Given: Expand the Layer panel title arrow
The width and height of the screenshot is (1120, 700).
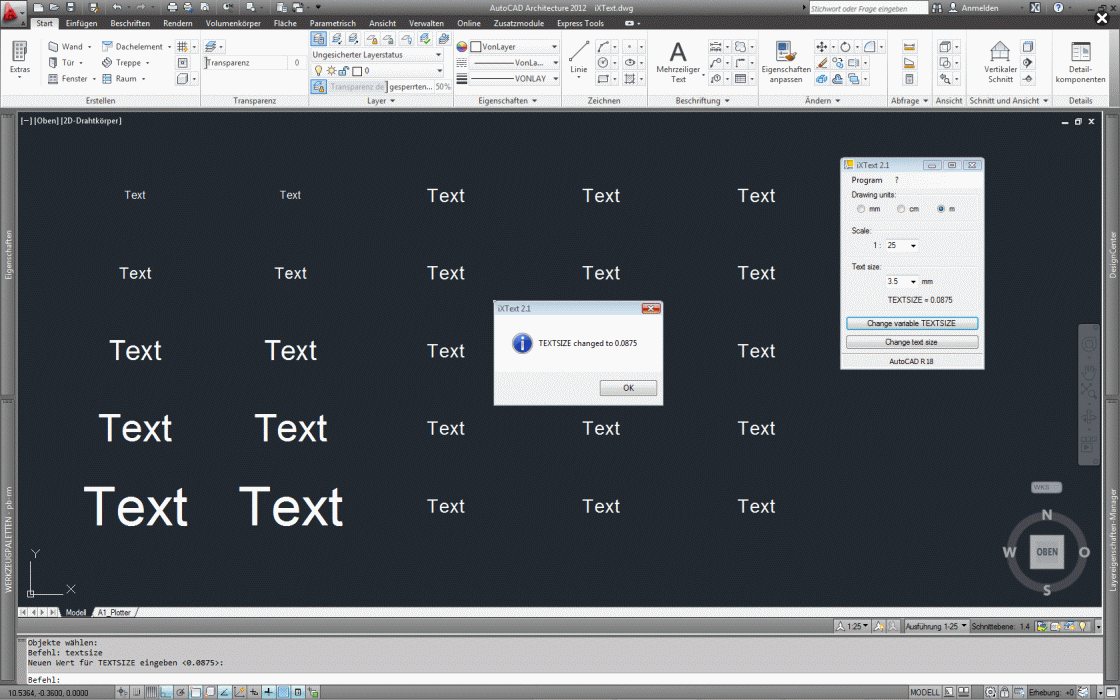Looking at the screenshot, I should (x=392, y=101).
